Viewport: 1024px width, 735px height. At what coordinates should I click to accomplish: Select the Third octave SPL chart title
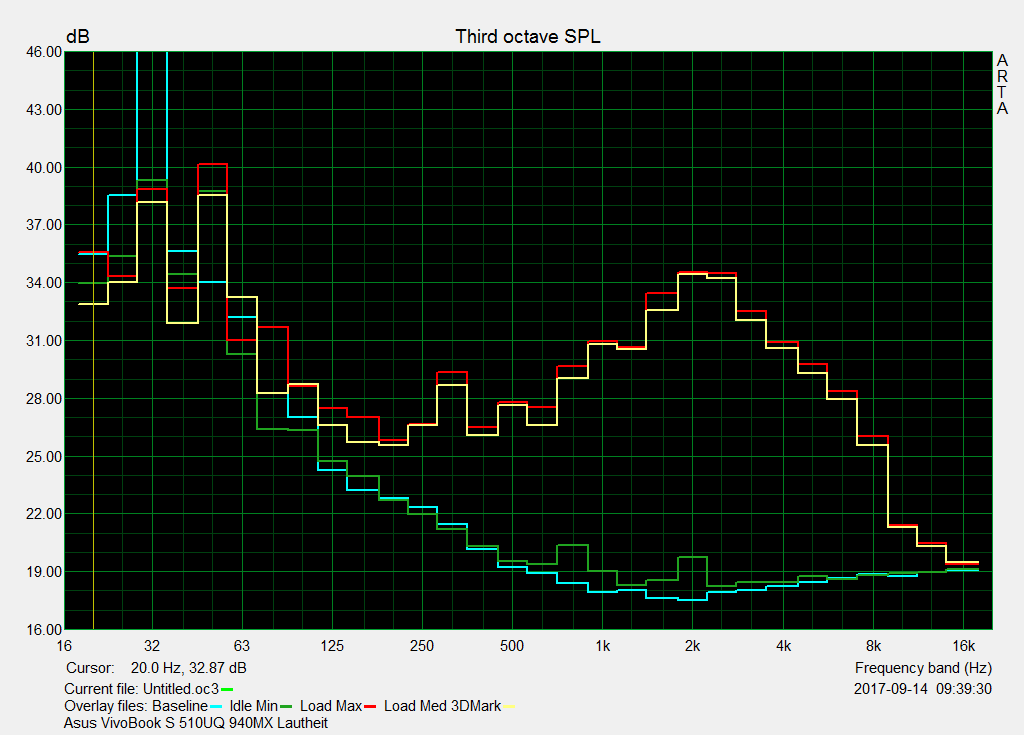[528, 36]
